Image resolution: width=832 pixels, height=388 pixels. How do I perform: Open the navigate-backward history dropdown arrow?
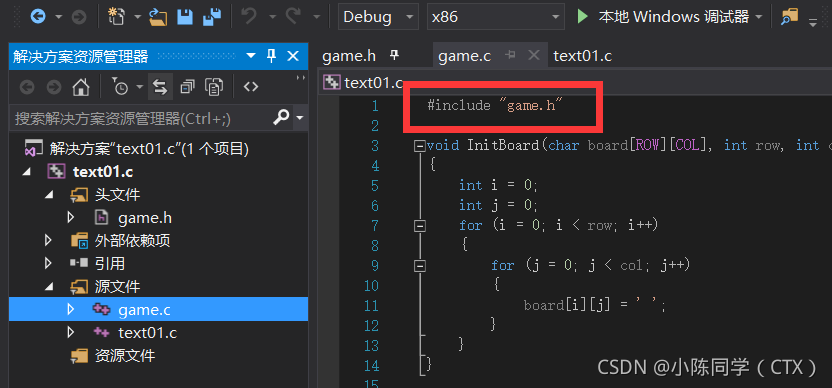[58, 17]
